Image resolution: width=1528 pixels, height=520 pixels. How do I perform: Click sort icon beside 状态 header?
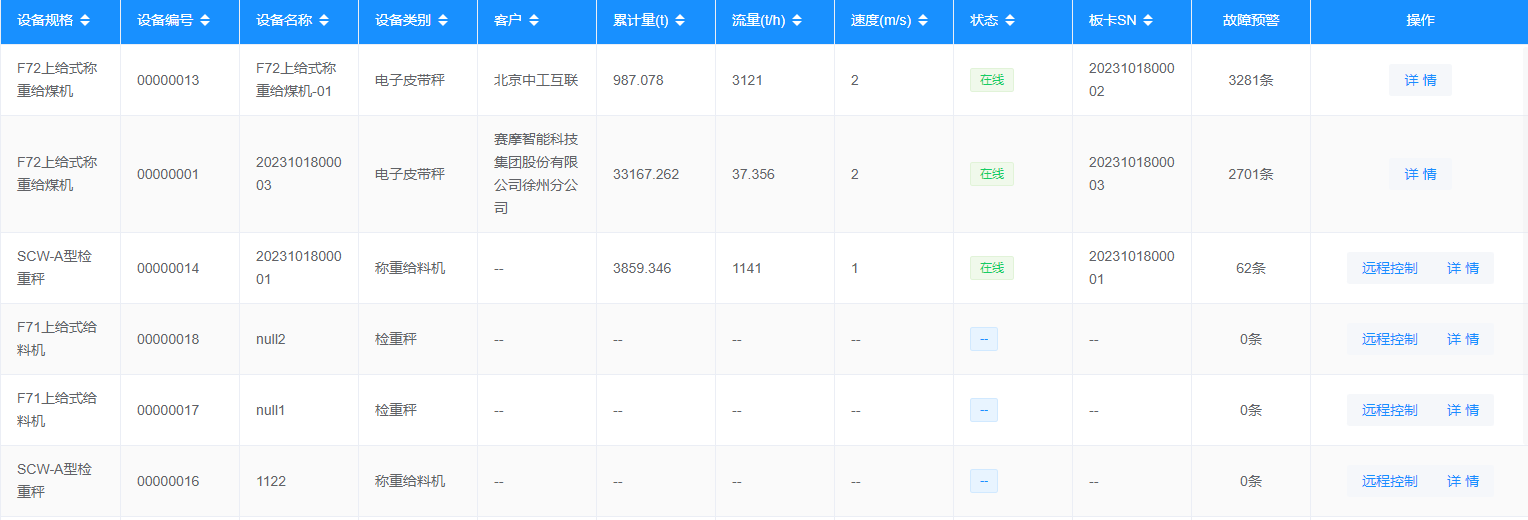[1010, 21]
